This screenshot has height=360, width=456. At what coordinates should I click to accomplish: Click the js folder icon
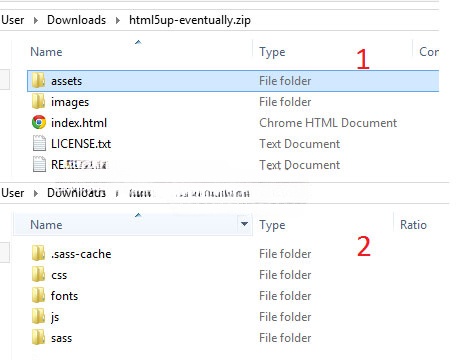(x=39, y=317)
